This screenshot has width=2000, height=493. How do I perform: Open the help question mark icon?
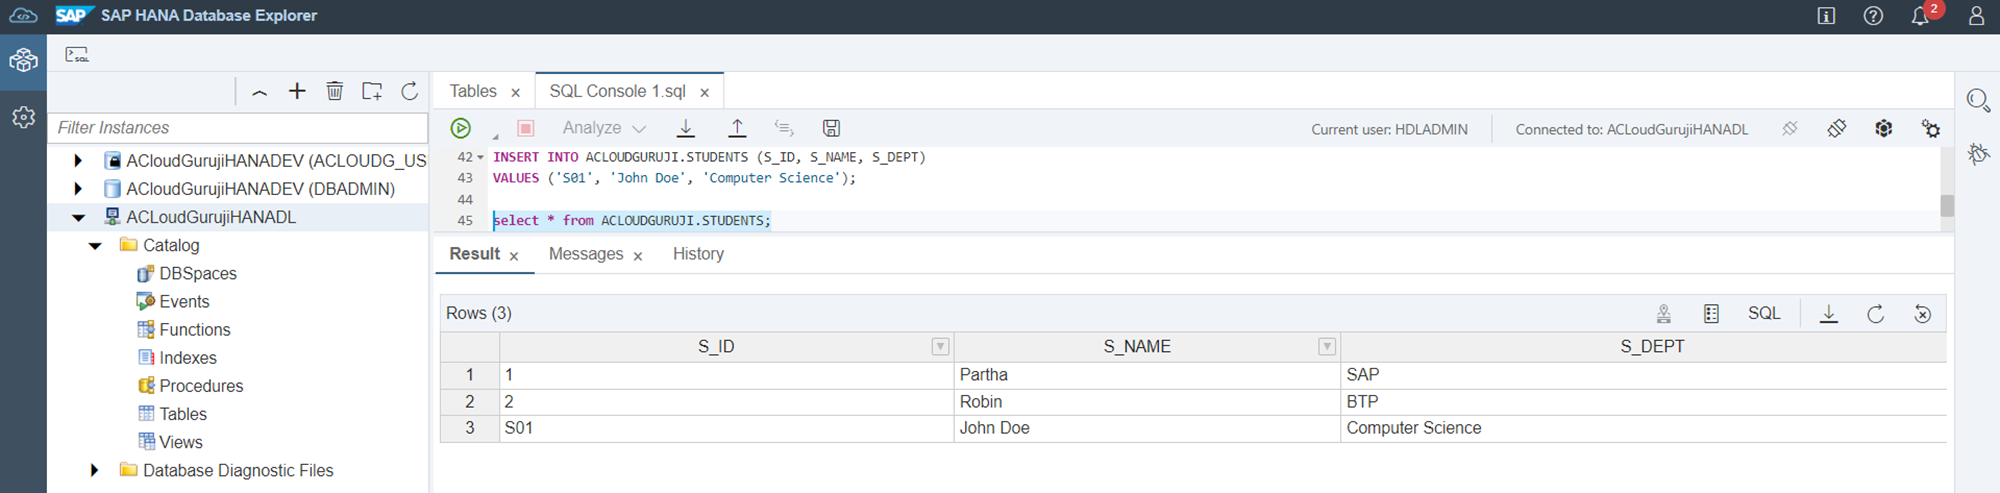click(1873, 16)
